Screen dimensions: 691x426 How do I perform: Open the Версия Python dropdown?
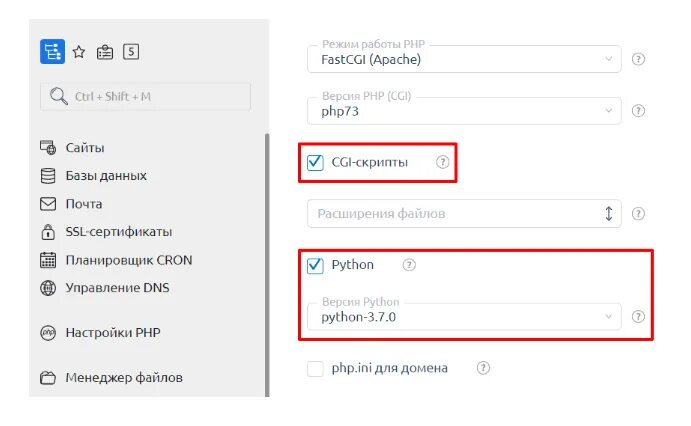pos(464,317)
